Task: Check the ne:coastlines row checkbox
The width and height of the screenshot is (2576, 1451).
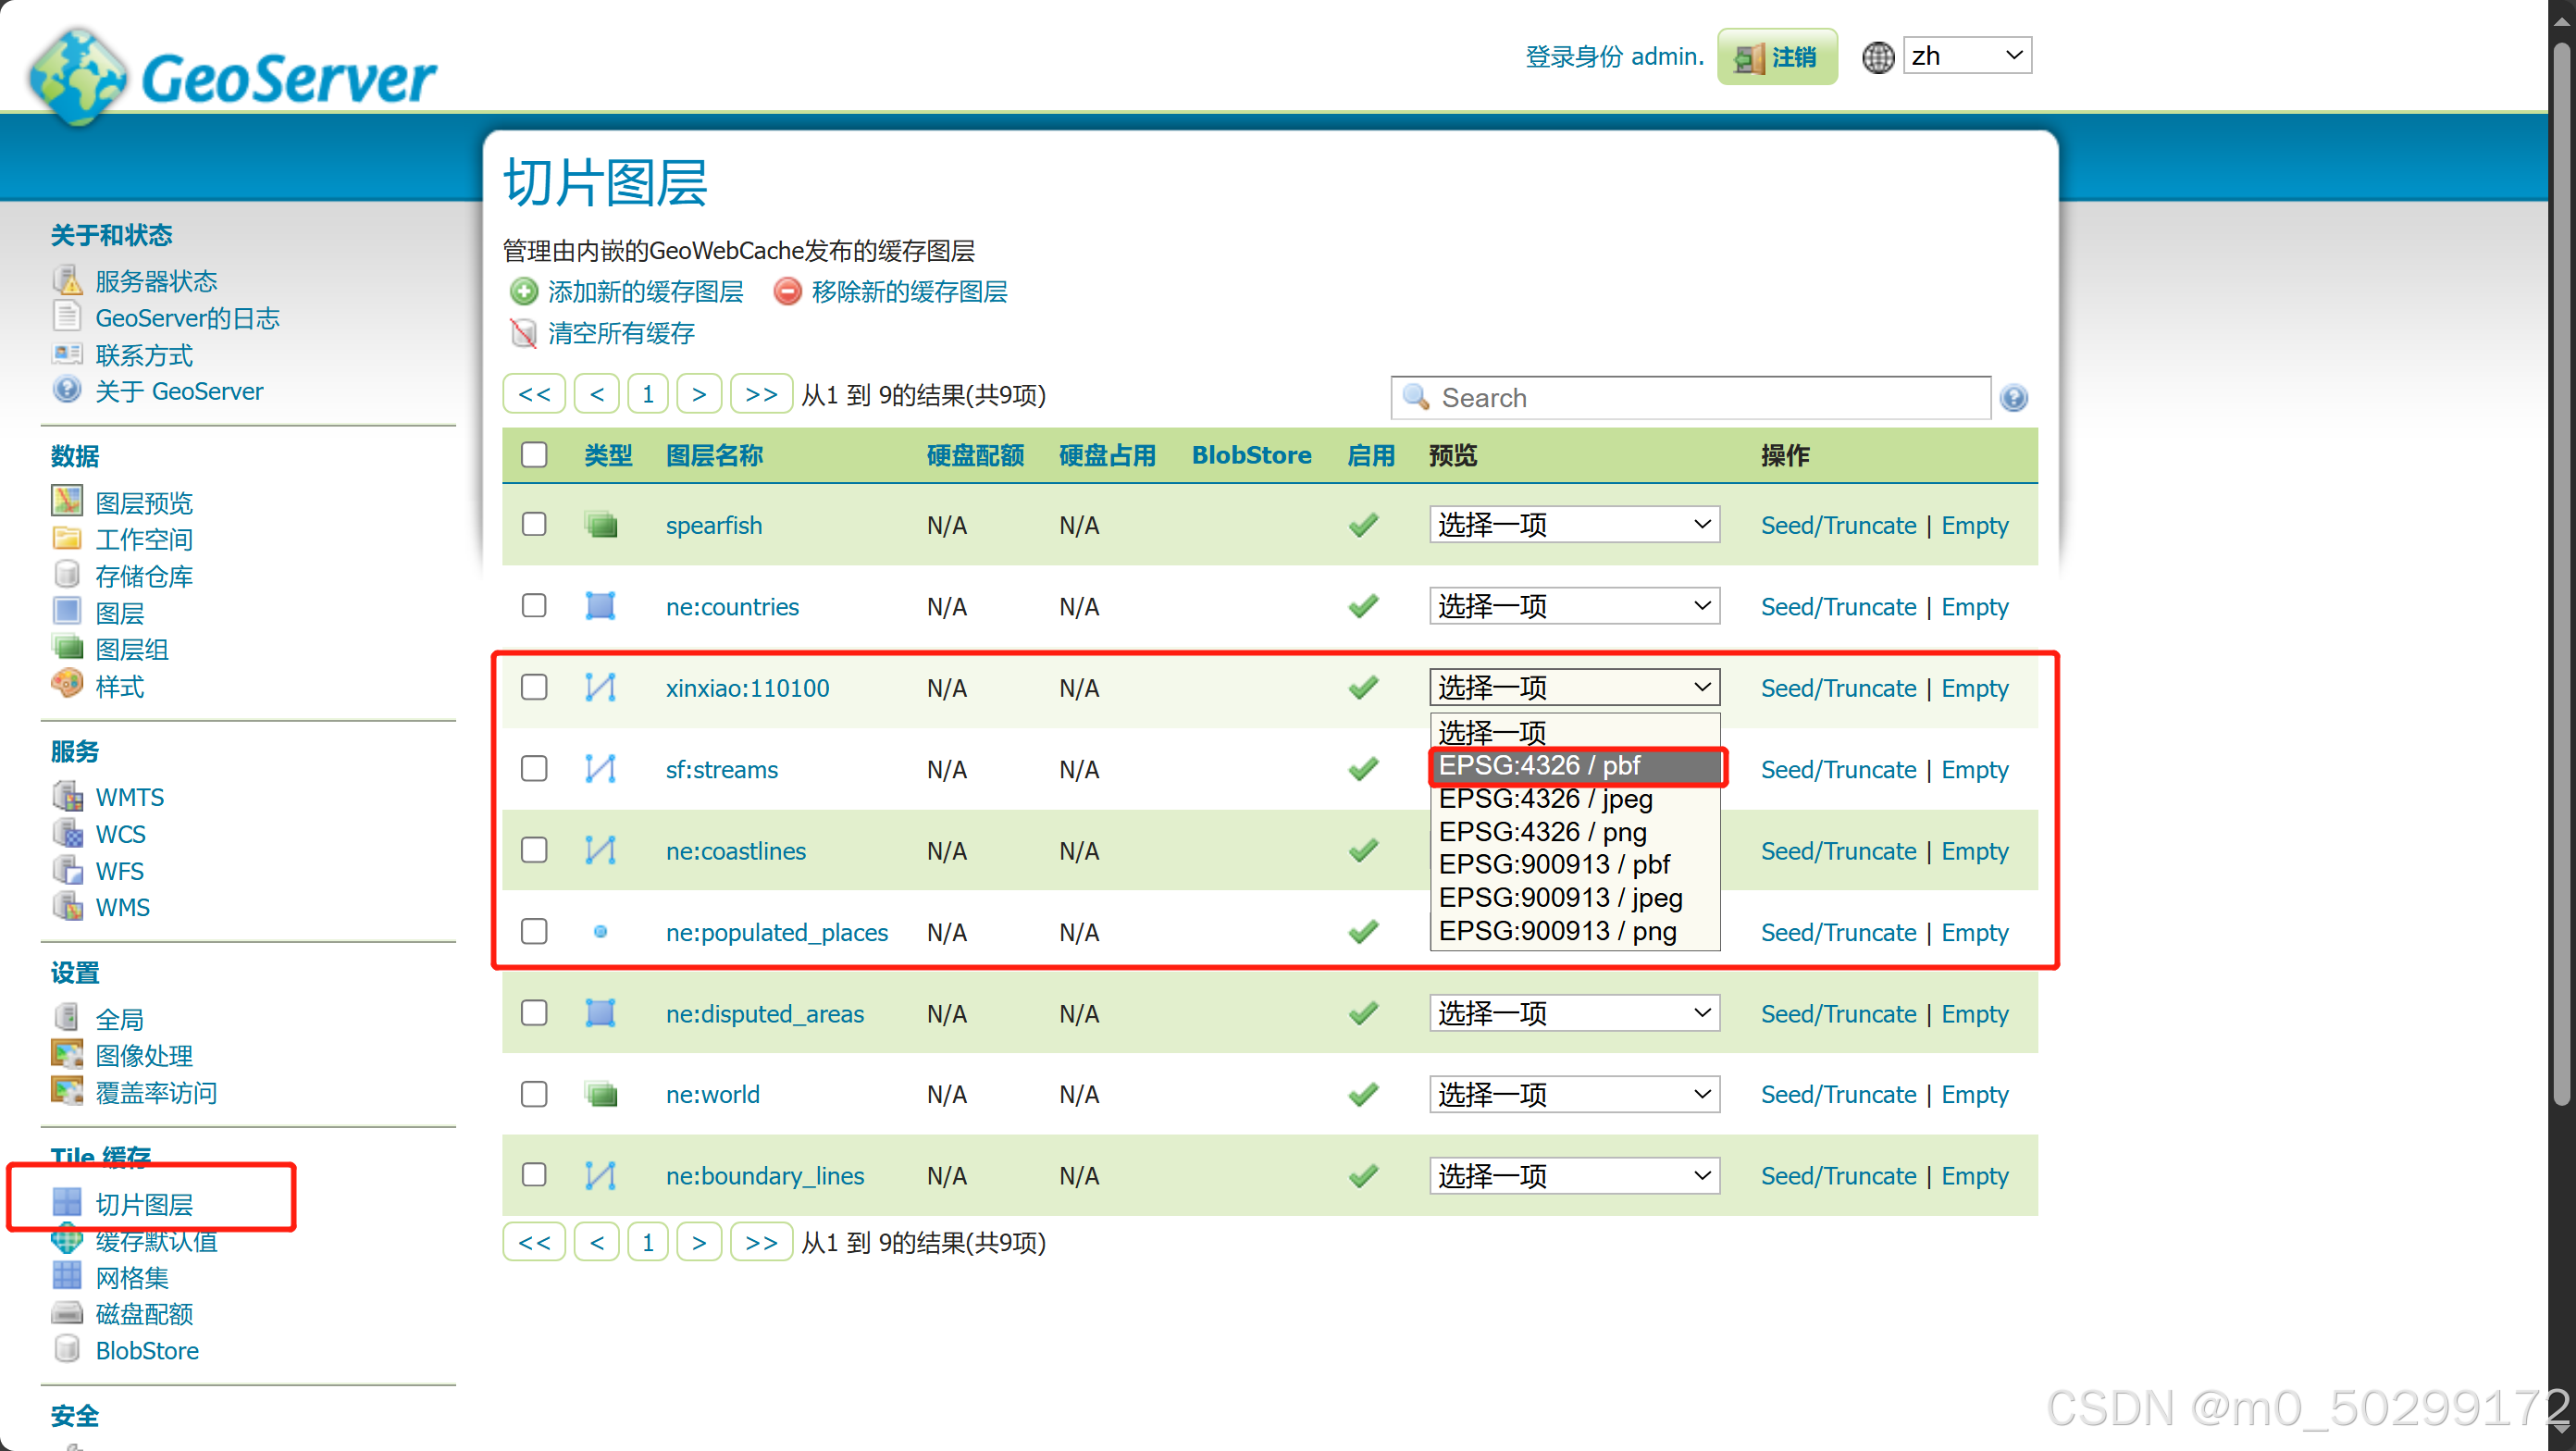Action: coord(534,850)
